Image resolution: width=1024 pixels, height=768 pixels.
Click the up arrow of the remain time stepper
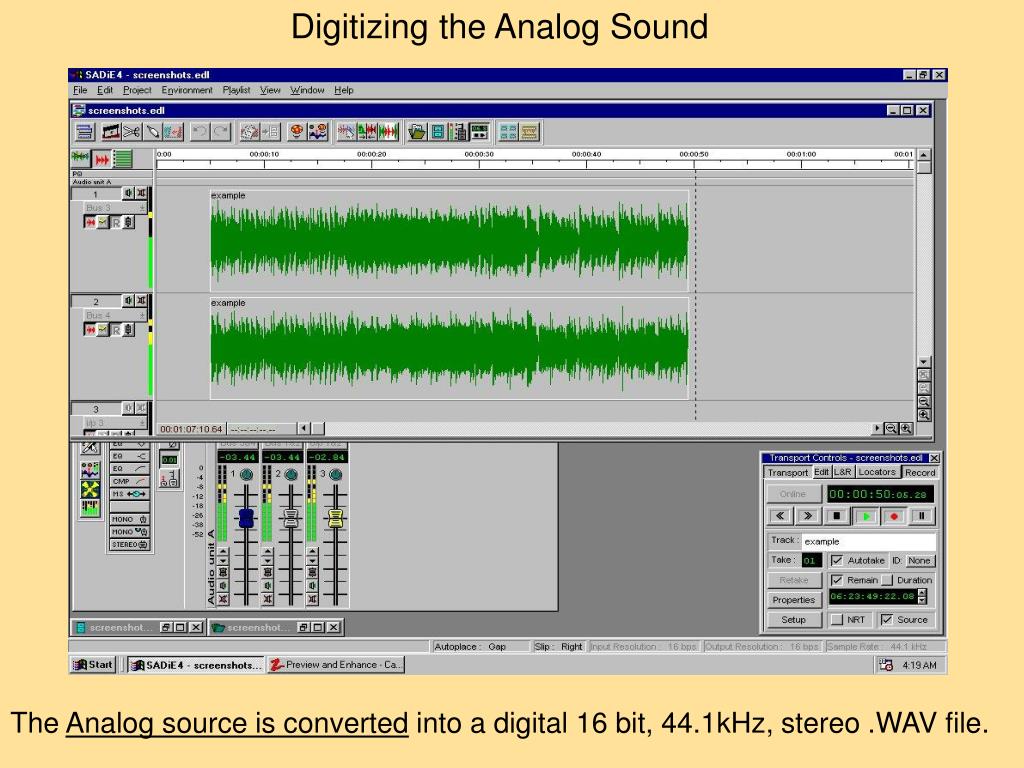tap(922, 592)
